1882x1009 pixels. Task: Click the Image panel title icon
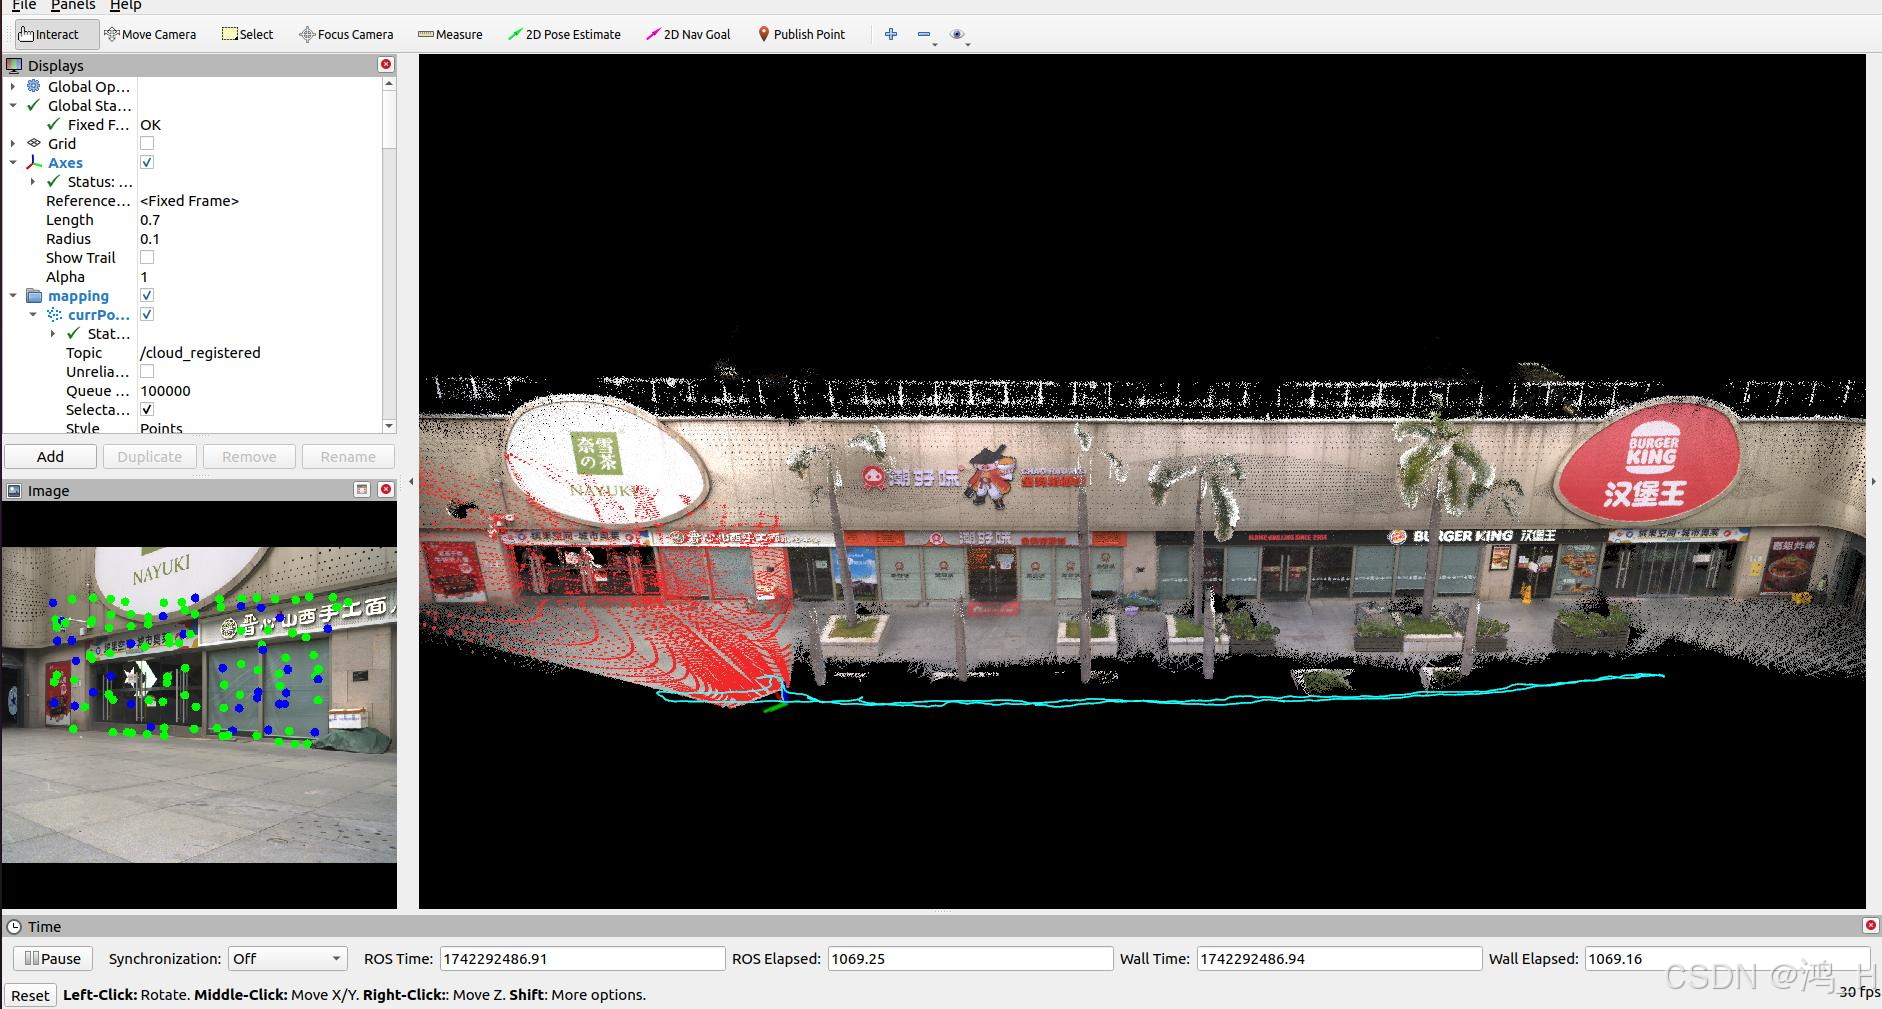(14, 490)
